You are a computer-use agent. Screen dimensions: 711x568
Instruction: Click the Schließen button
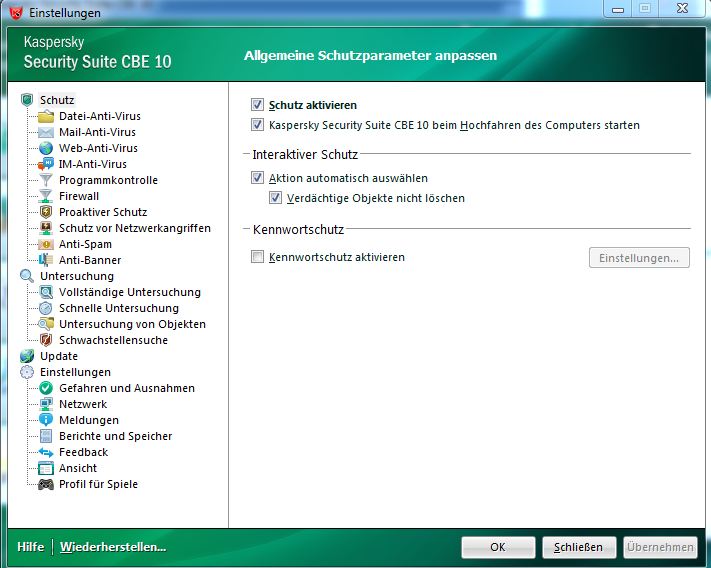(x=579, y=547)
